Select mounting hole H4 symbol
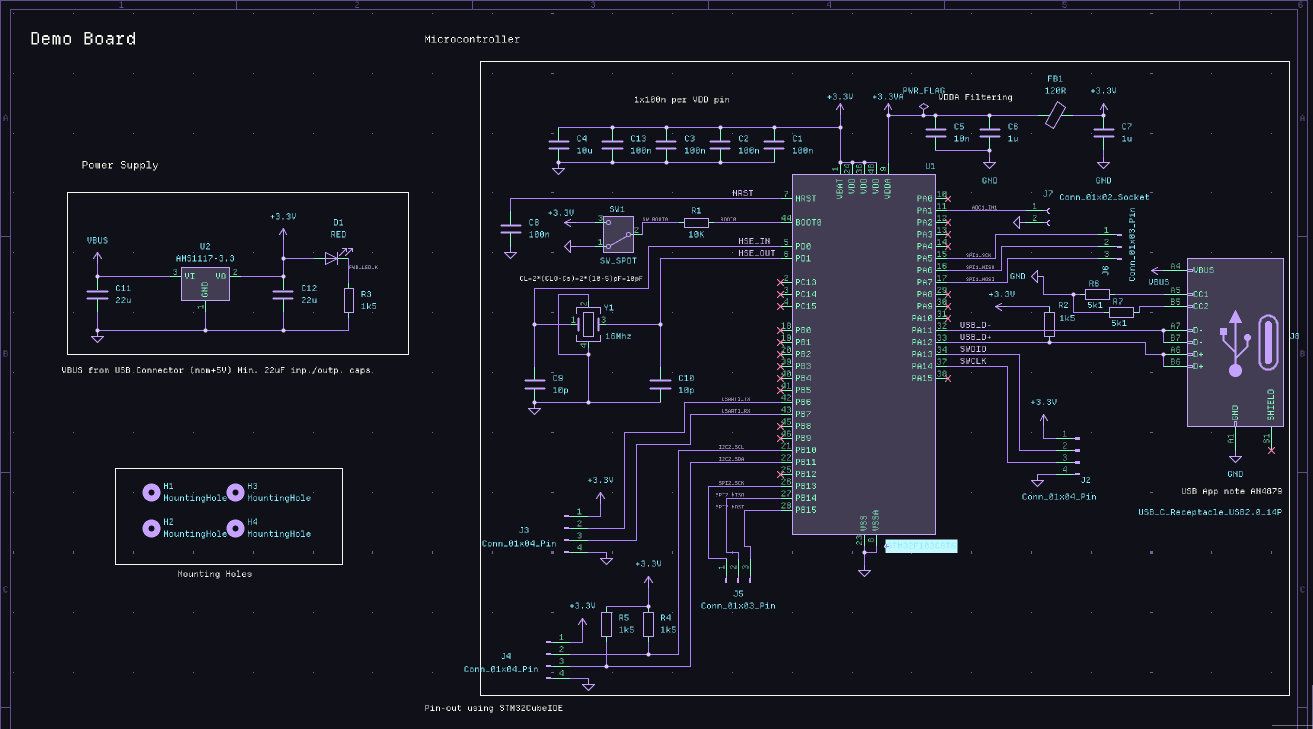The height and width of the screenshot is (729, 1313). [235, 528]
